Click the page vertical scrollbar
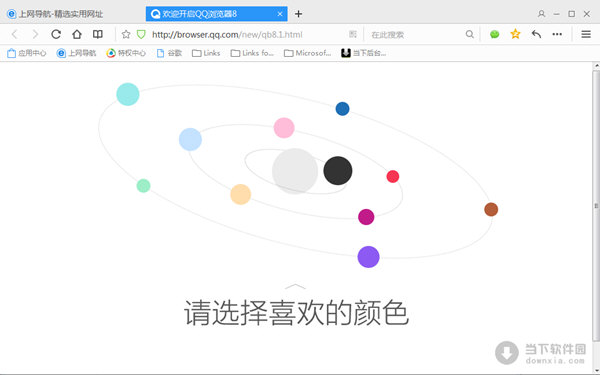 tap(596, 206)
